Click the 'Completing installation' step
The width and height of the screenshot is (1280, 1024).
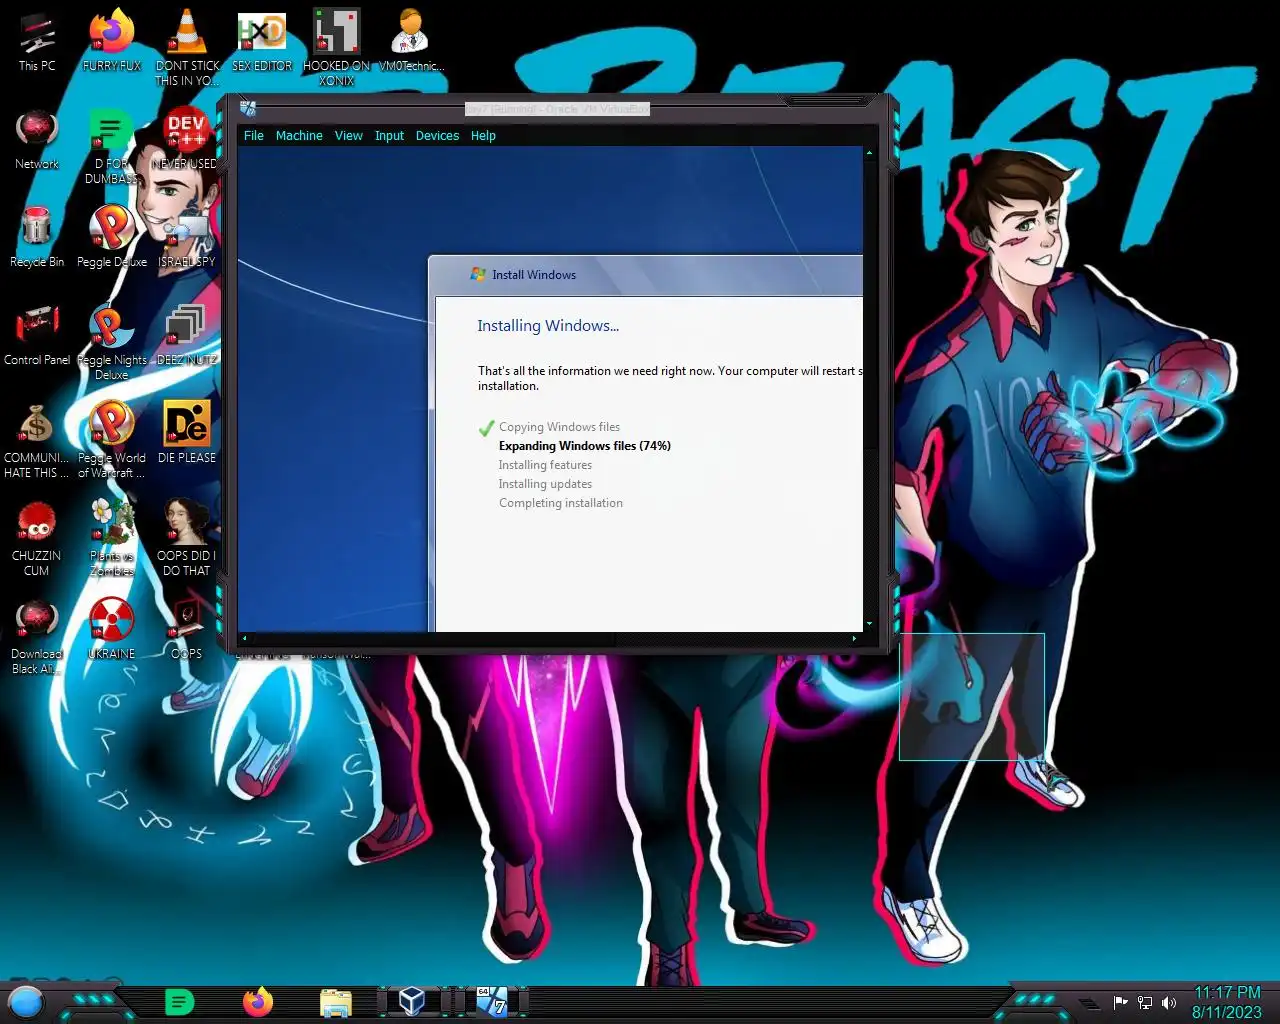tap(561, 503)
